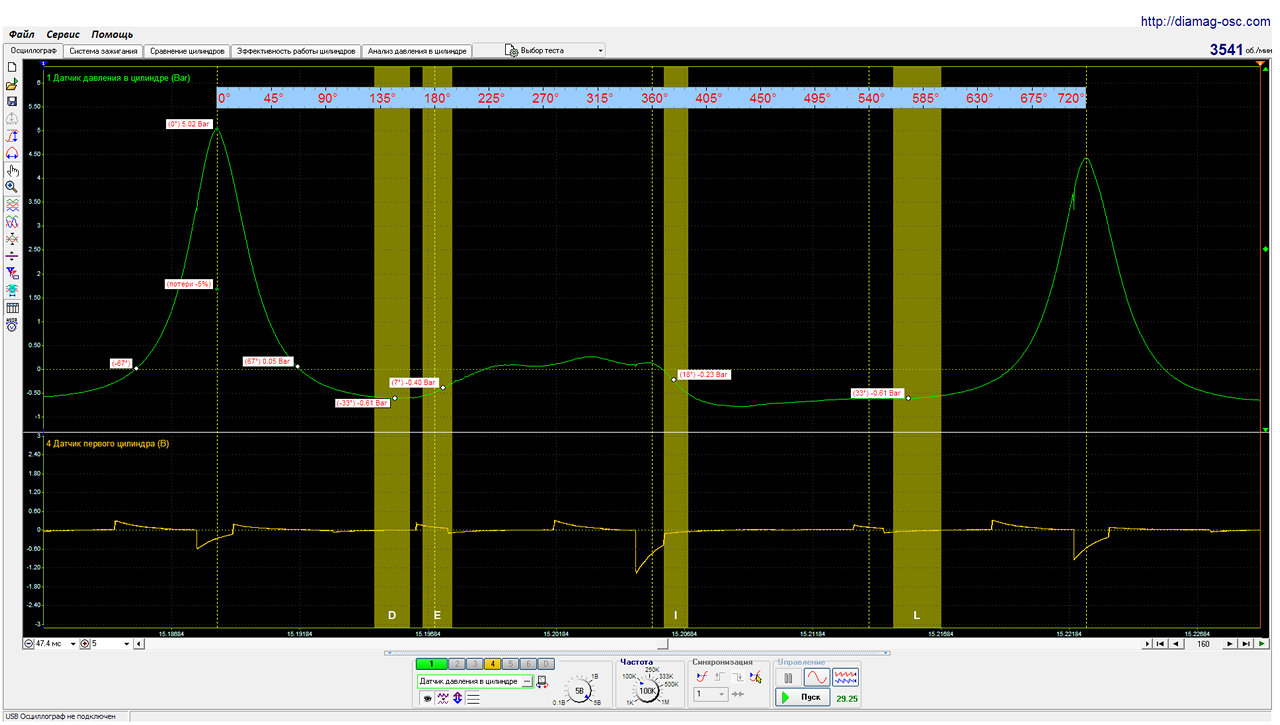Click the stacked waveforms display icon
The image size is (1280, 725).
pyautogui.click(x=12, y=205)
